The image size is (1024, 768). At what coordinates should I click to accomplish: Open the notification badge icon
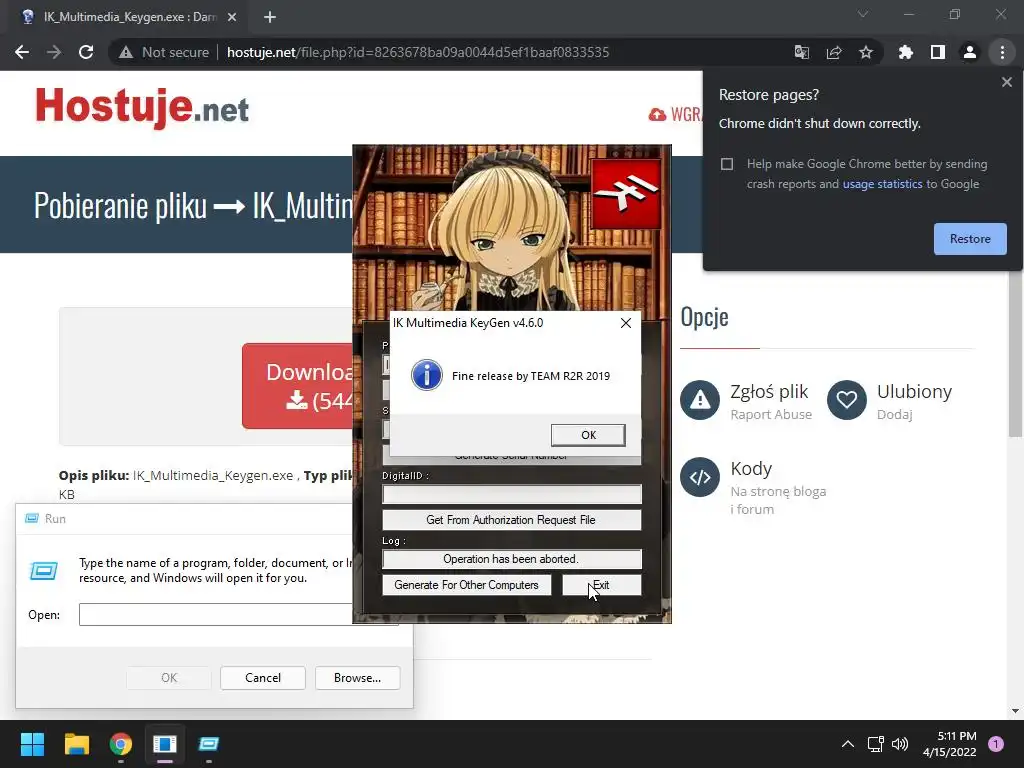click(x=996, y=744)
